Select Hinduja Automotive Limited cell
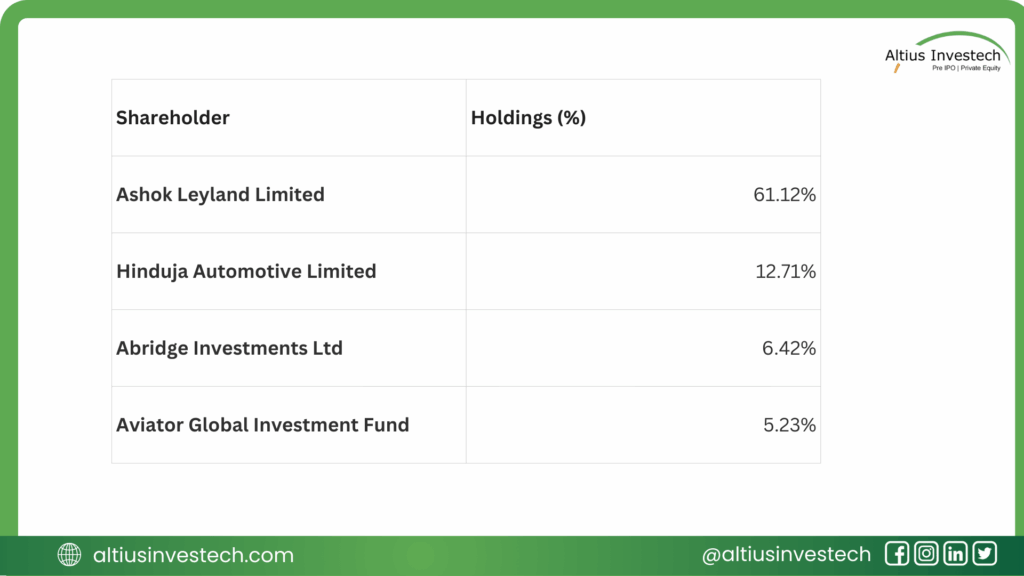 point(246,271)
